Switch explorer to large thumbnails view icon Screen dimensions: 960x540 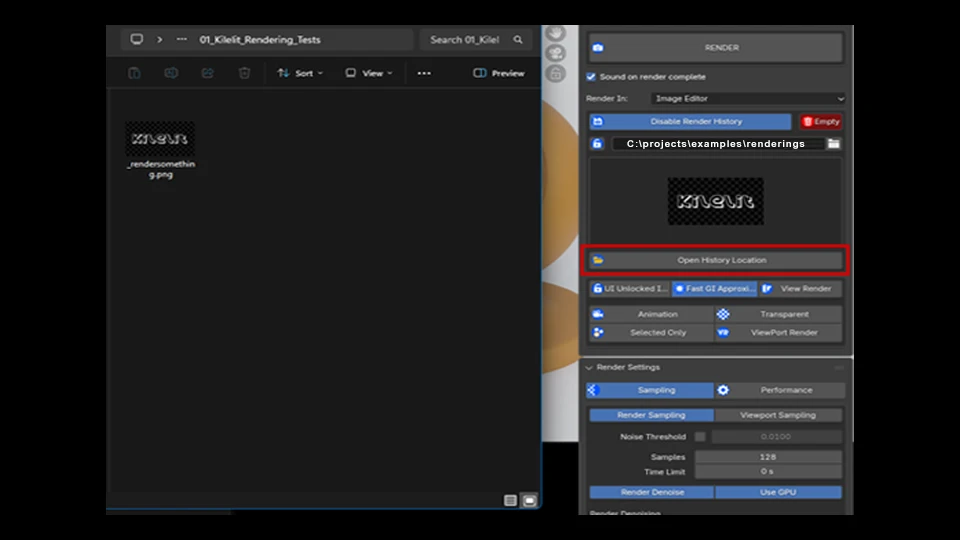[530, 501]
